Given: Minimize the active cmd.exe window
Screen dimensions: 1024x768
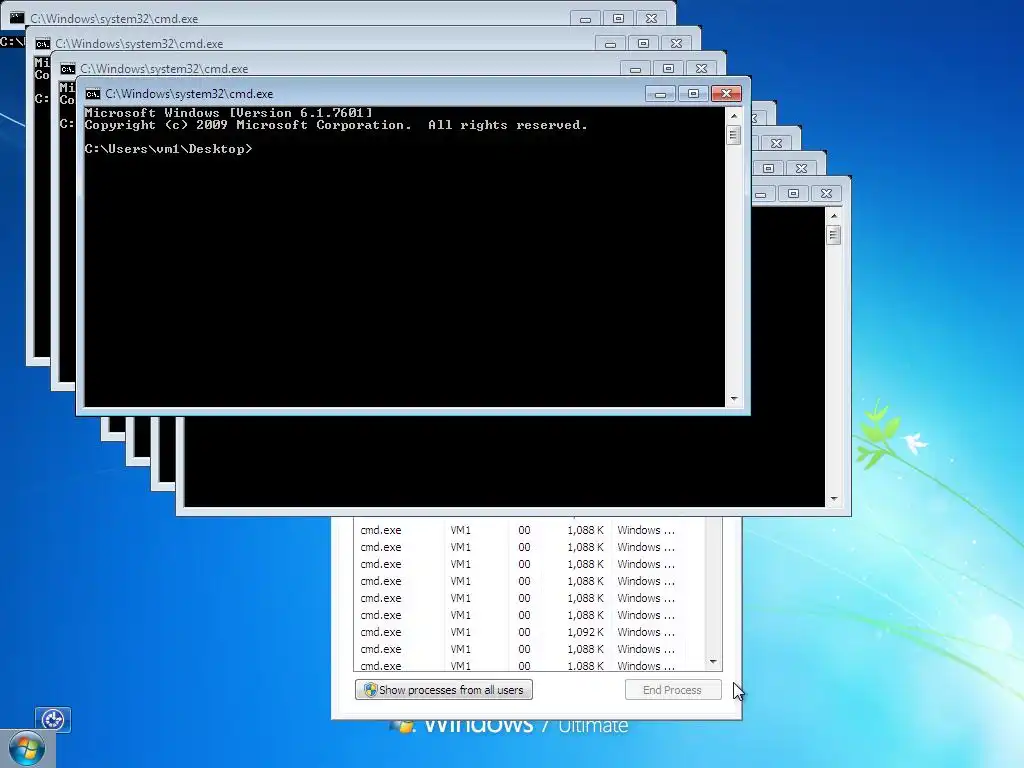Looking at the screenshot, I should coord(660,94).
